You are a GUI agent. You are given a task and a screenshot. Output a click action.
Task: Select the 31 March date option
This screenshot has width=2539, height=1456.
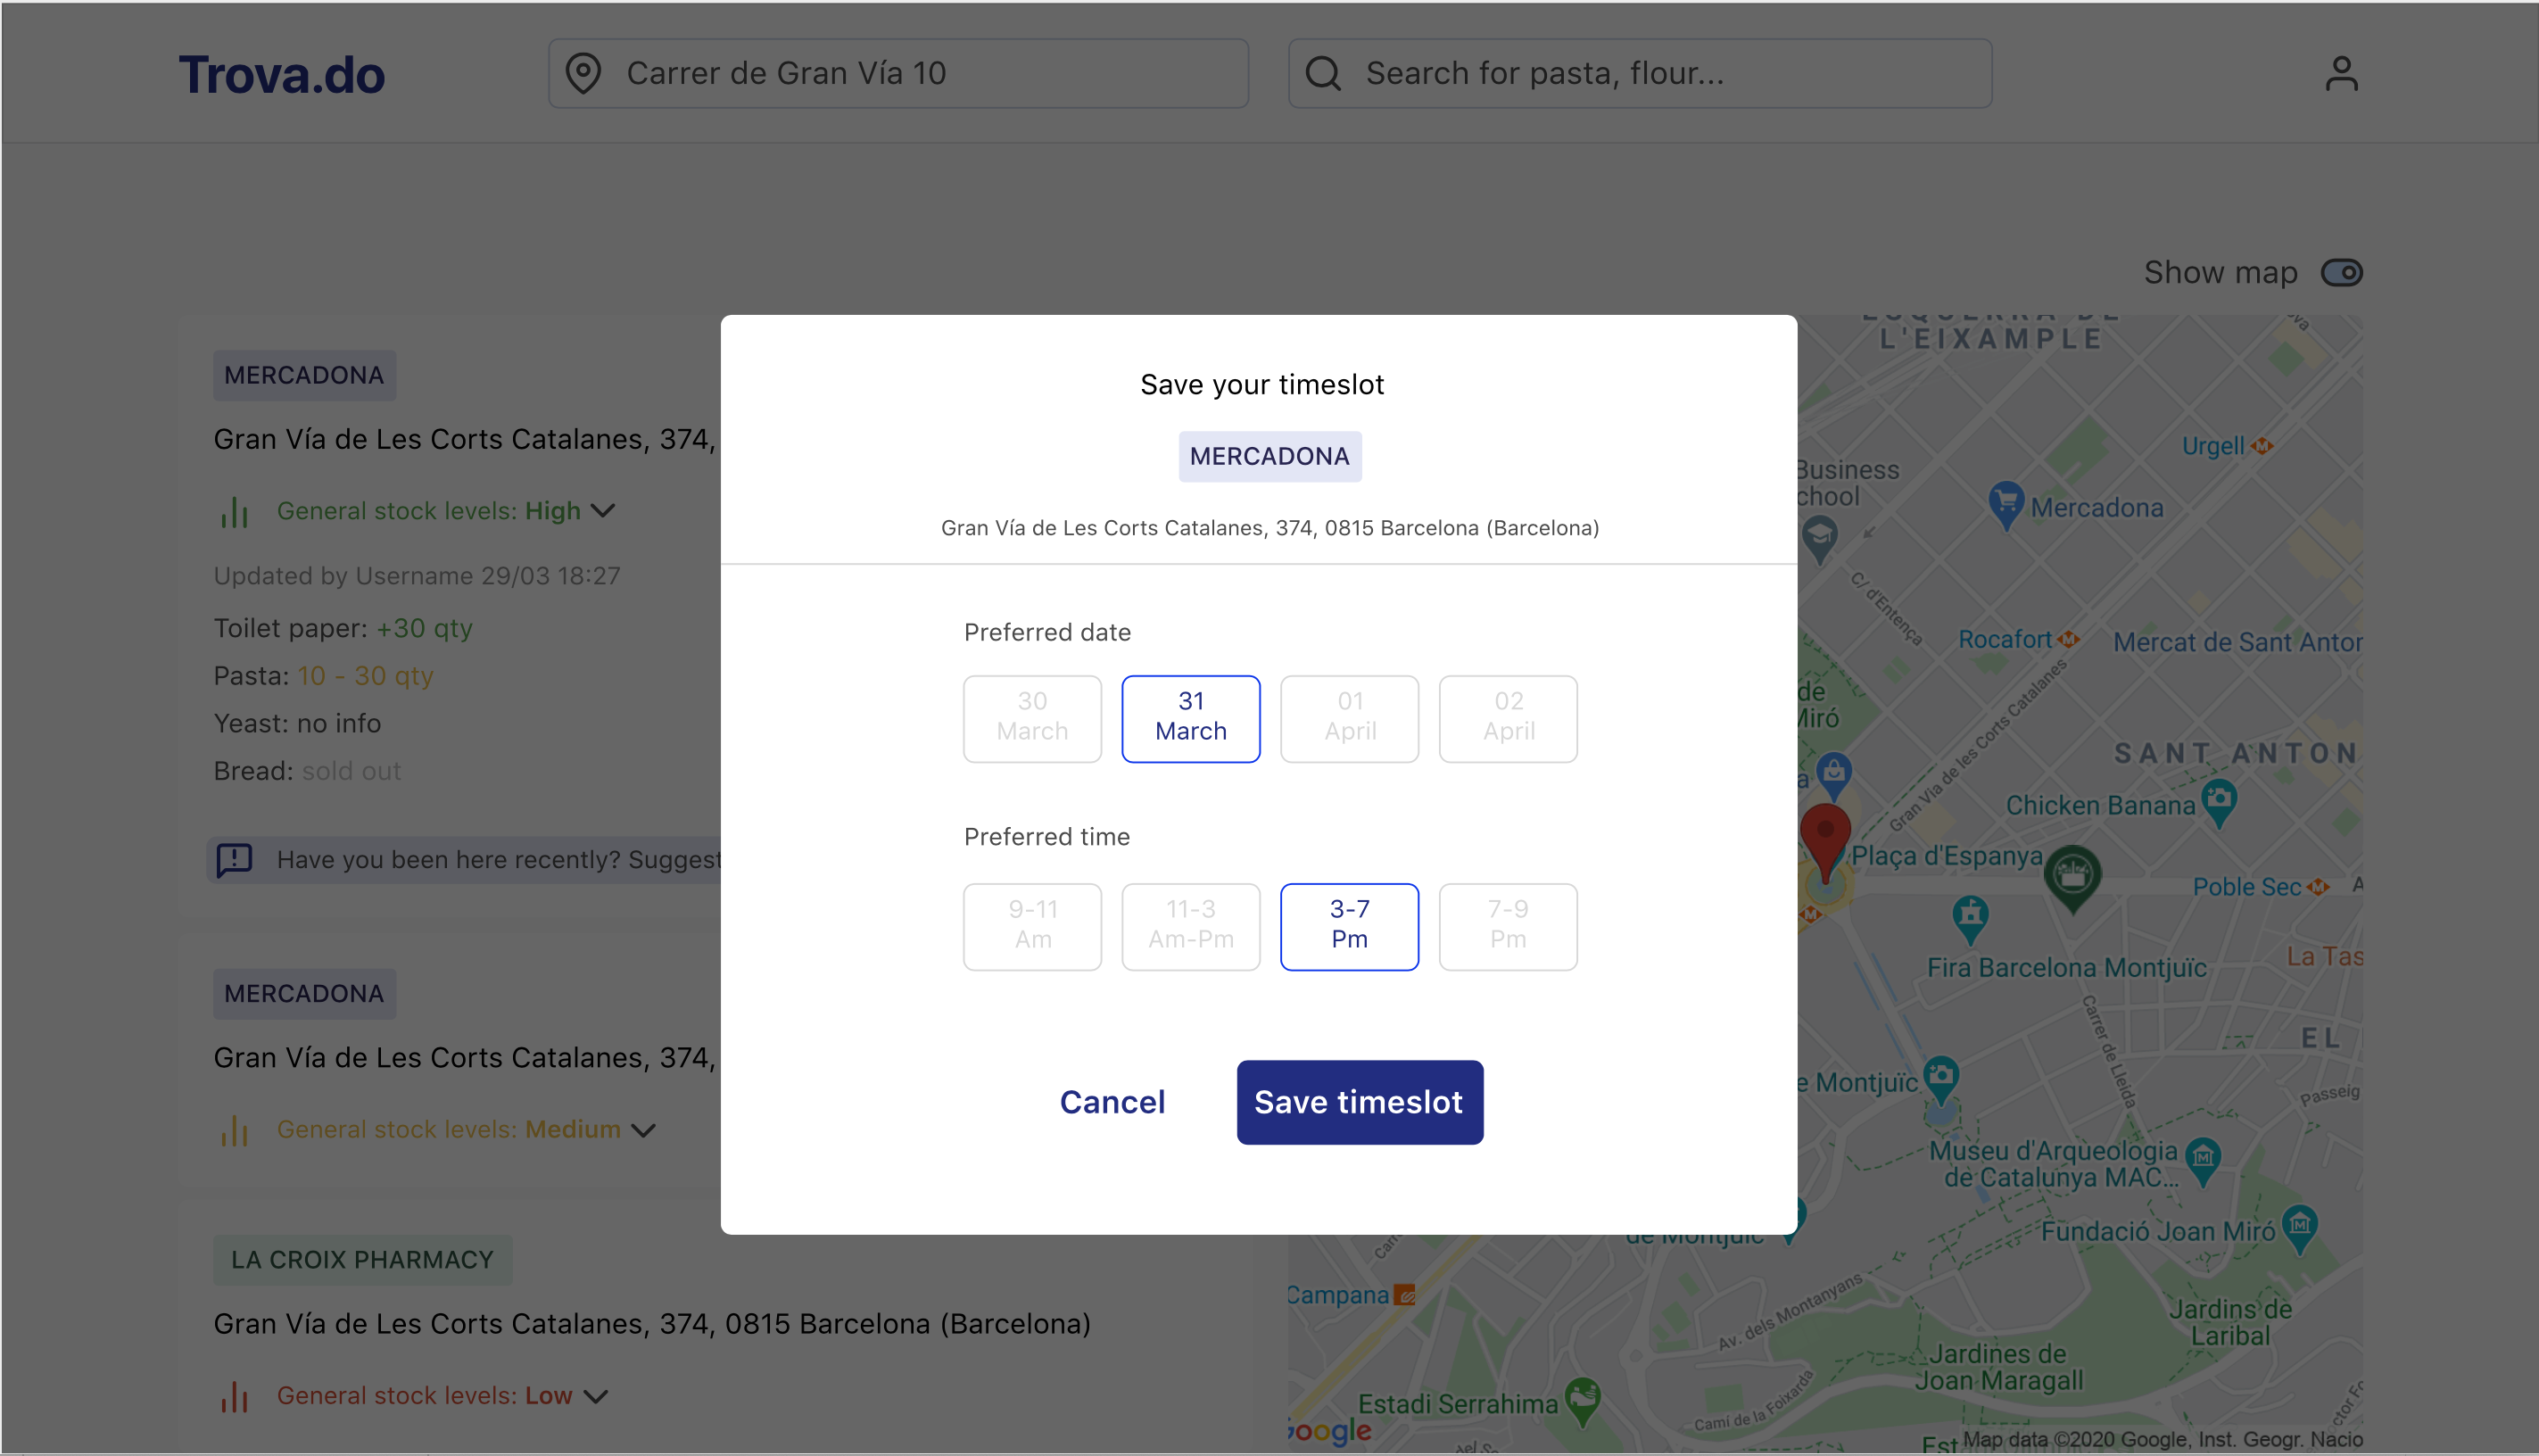1190,718
